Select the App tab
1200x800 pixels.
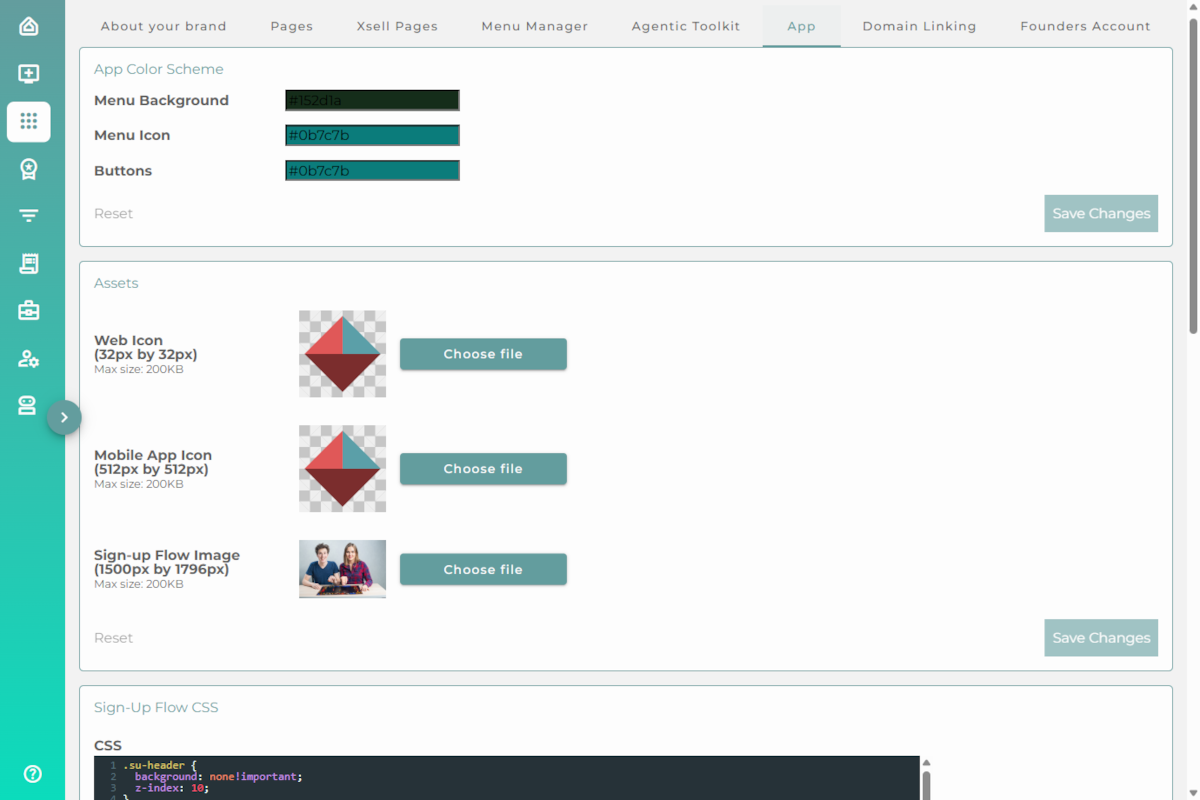(x=801, y=26)
